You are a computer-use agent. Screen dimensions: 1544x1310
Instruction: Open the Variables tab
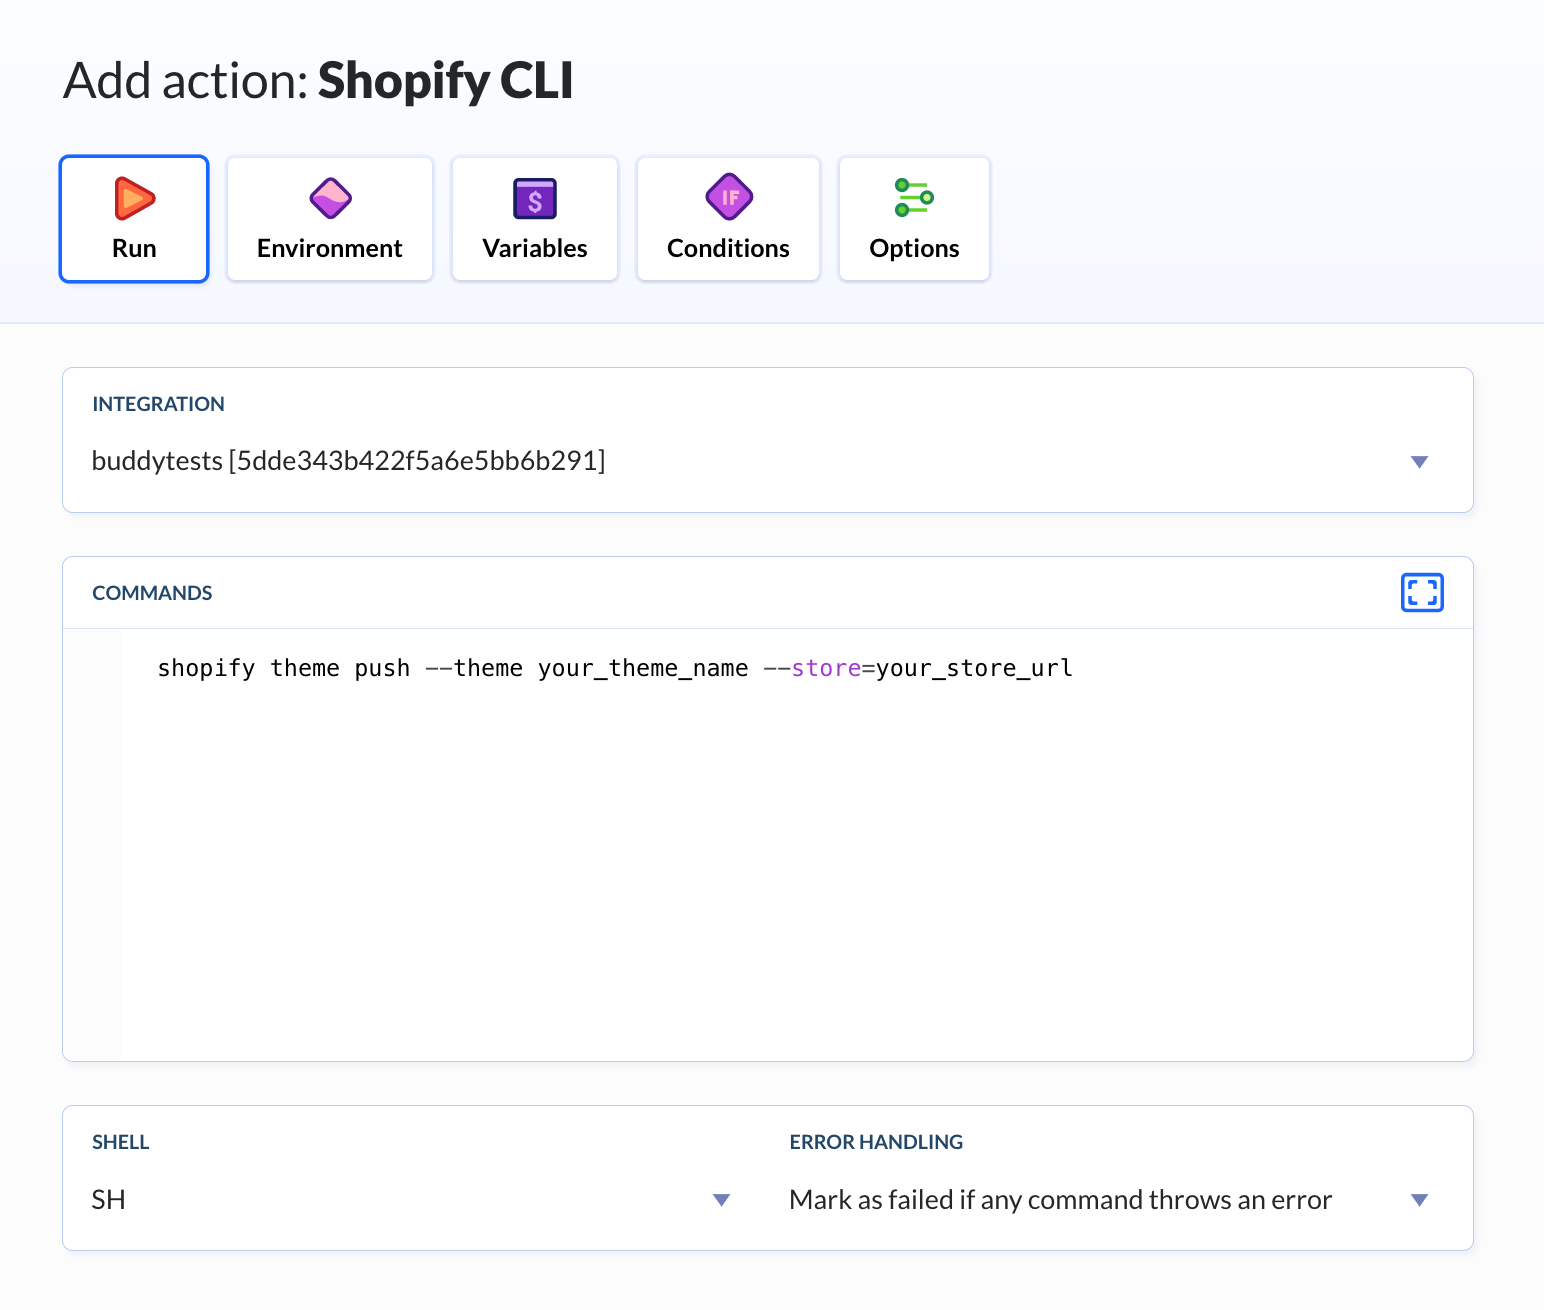(535, 219)
